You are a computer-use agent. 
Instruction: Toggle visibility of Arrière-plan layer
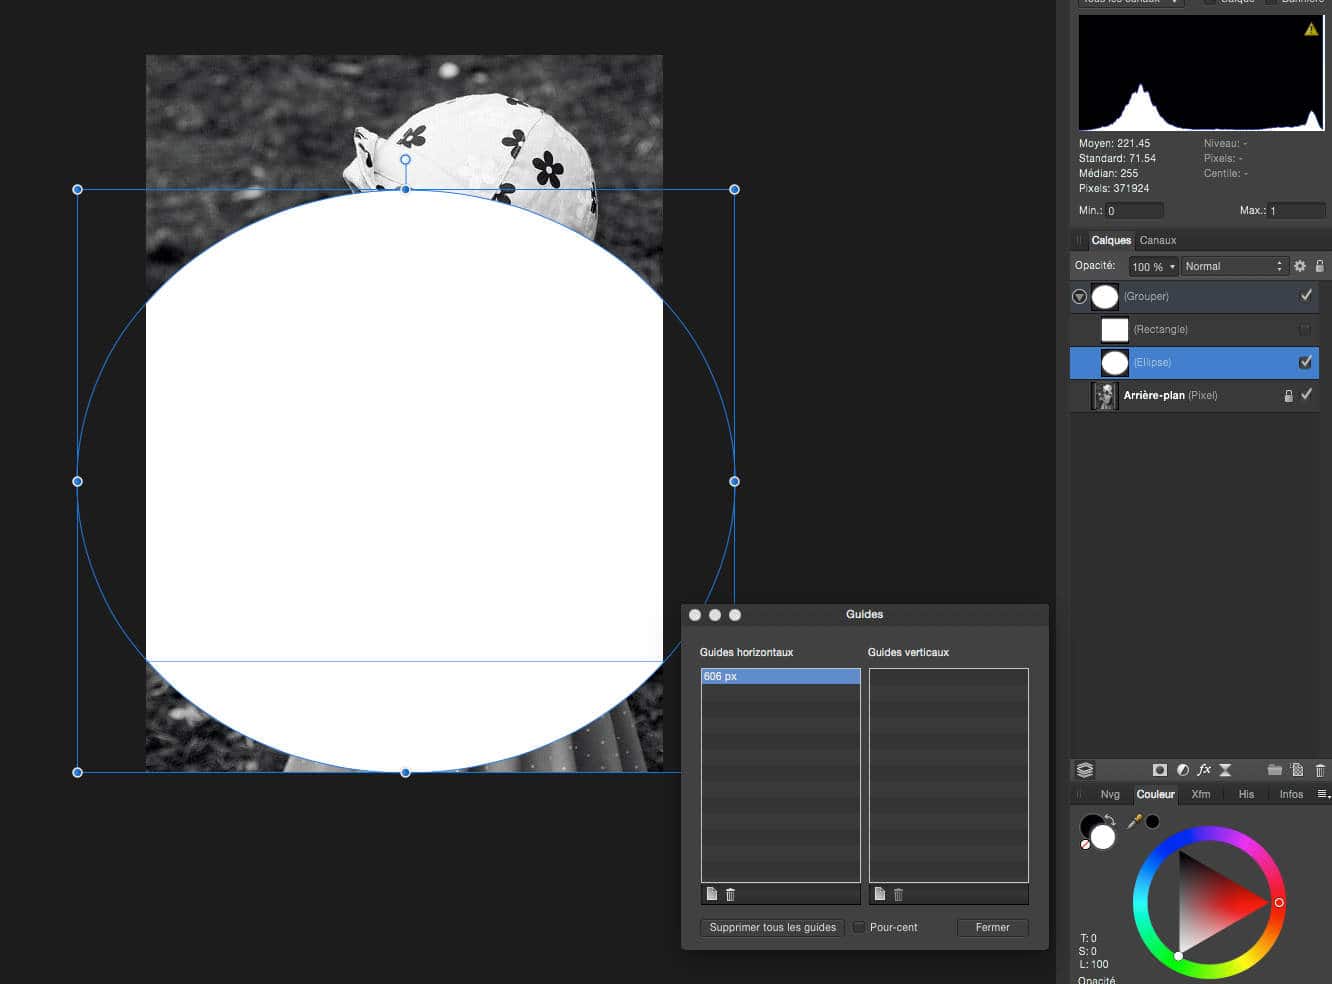(x=1306, y=395)
